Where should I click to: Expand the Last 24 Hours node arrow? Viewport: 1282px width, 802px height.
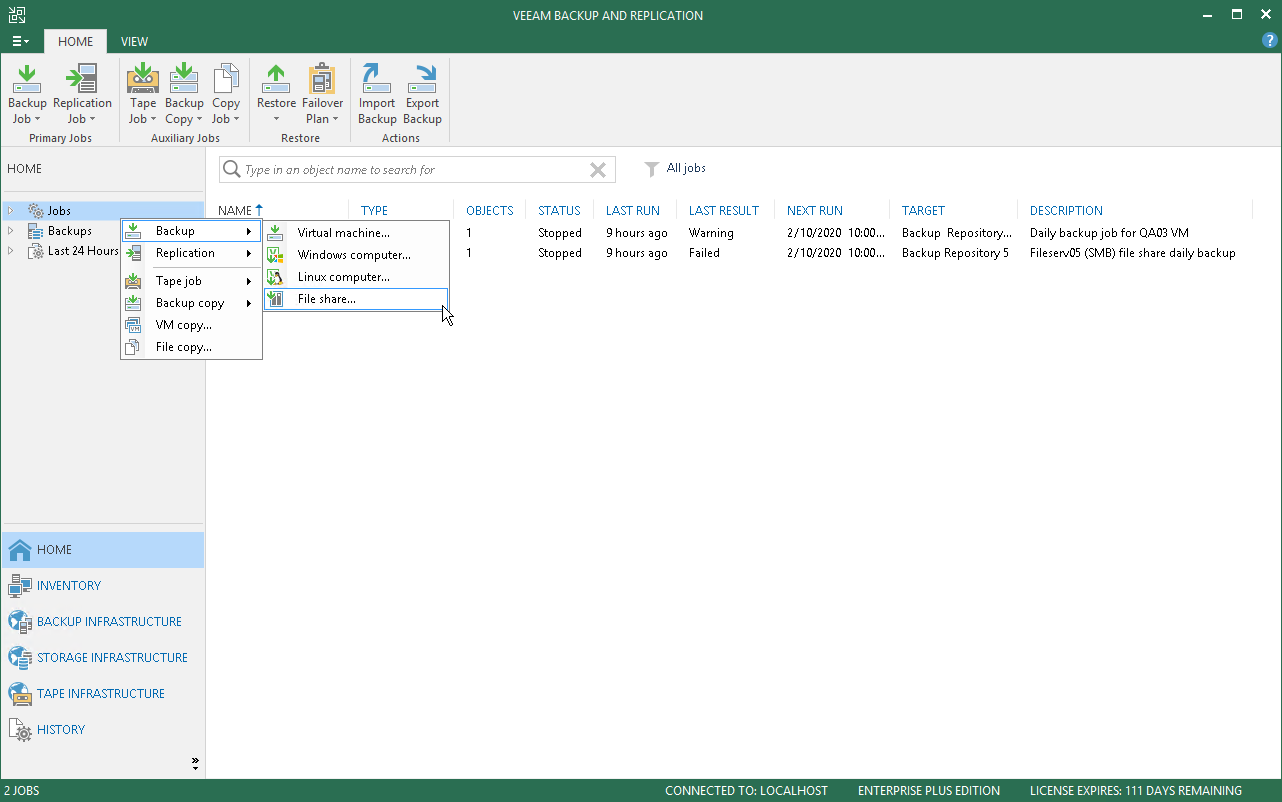point(11,251)
